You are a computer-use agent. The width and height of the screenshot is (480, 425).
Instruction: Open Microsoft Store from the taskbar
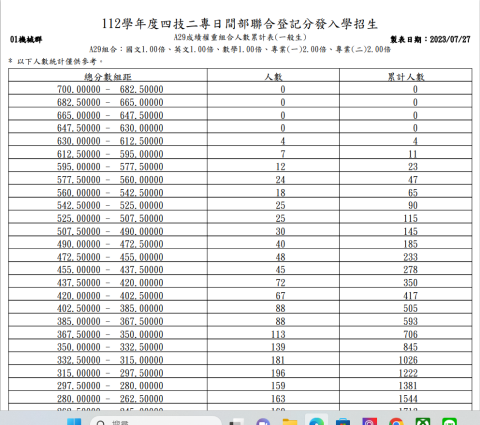coord(343,422)
